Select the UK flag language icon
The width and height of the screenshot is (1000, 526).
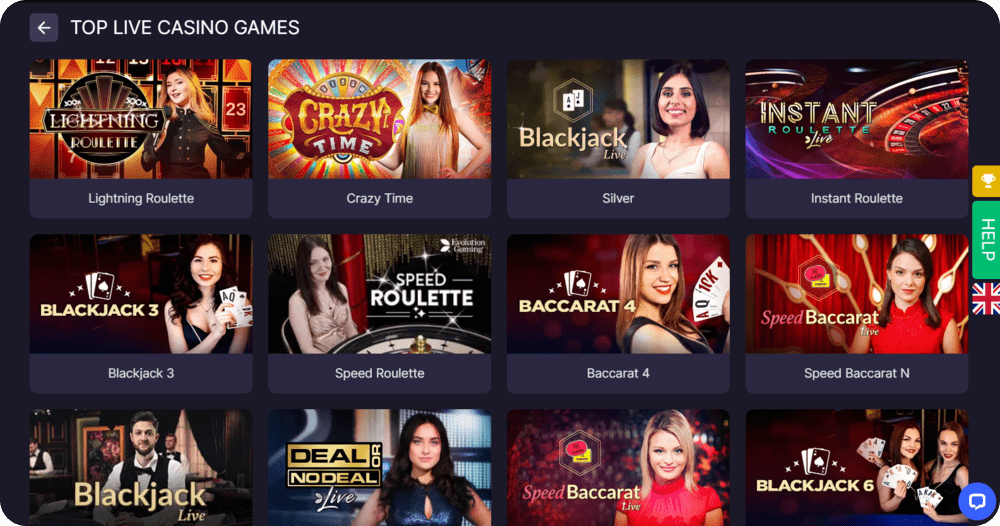click(x=987, y=298)
